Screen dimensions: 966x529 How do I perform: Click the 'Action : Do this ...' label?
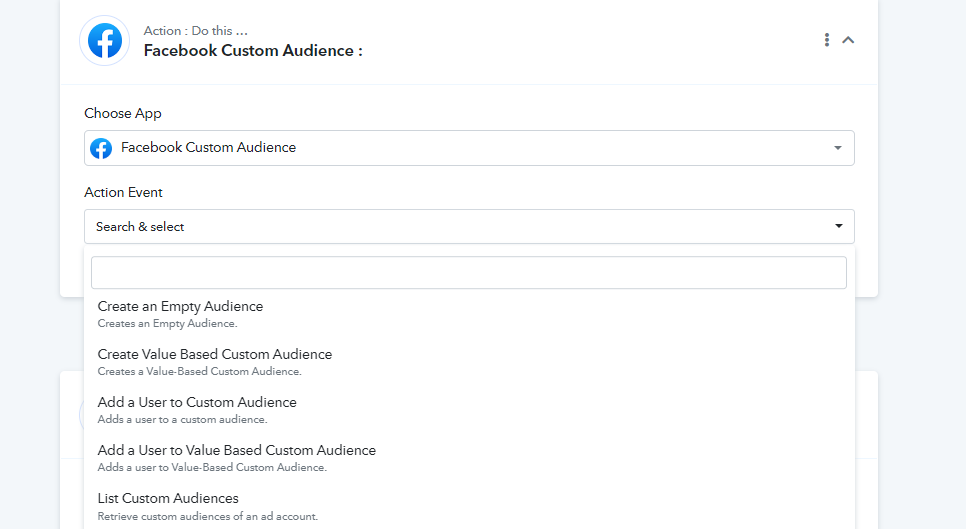click(195, 31)
